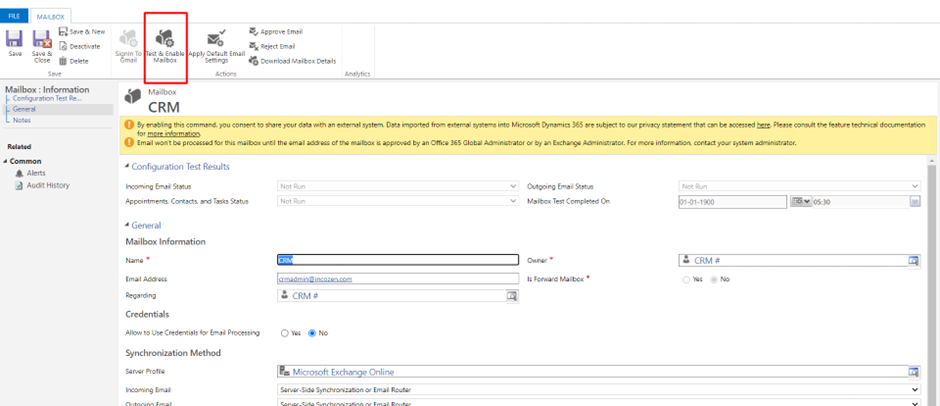Download Mailbox Details
The height and width of the screenshot is (406, 940).
(293, 61)
